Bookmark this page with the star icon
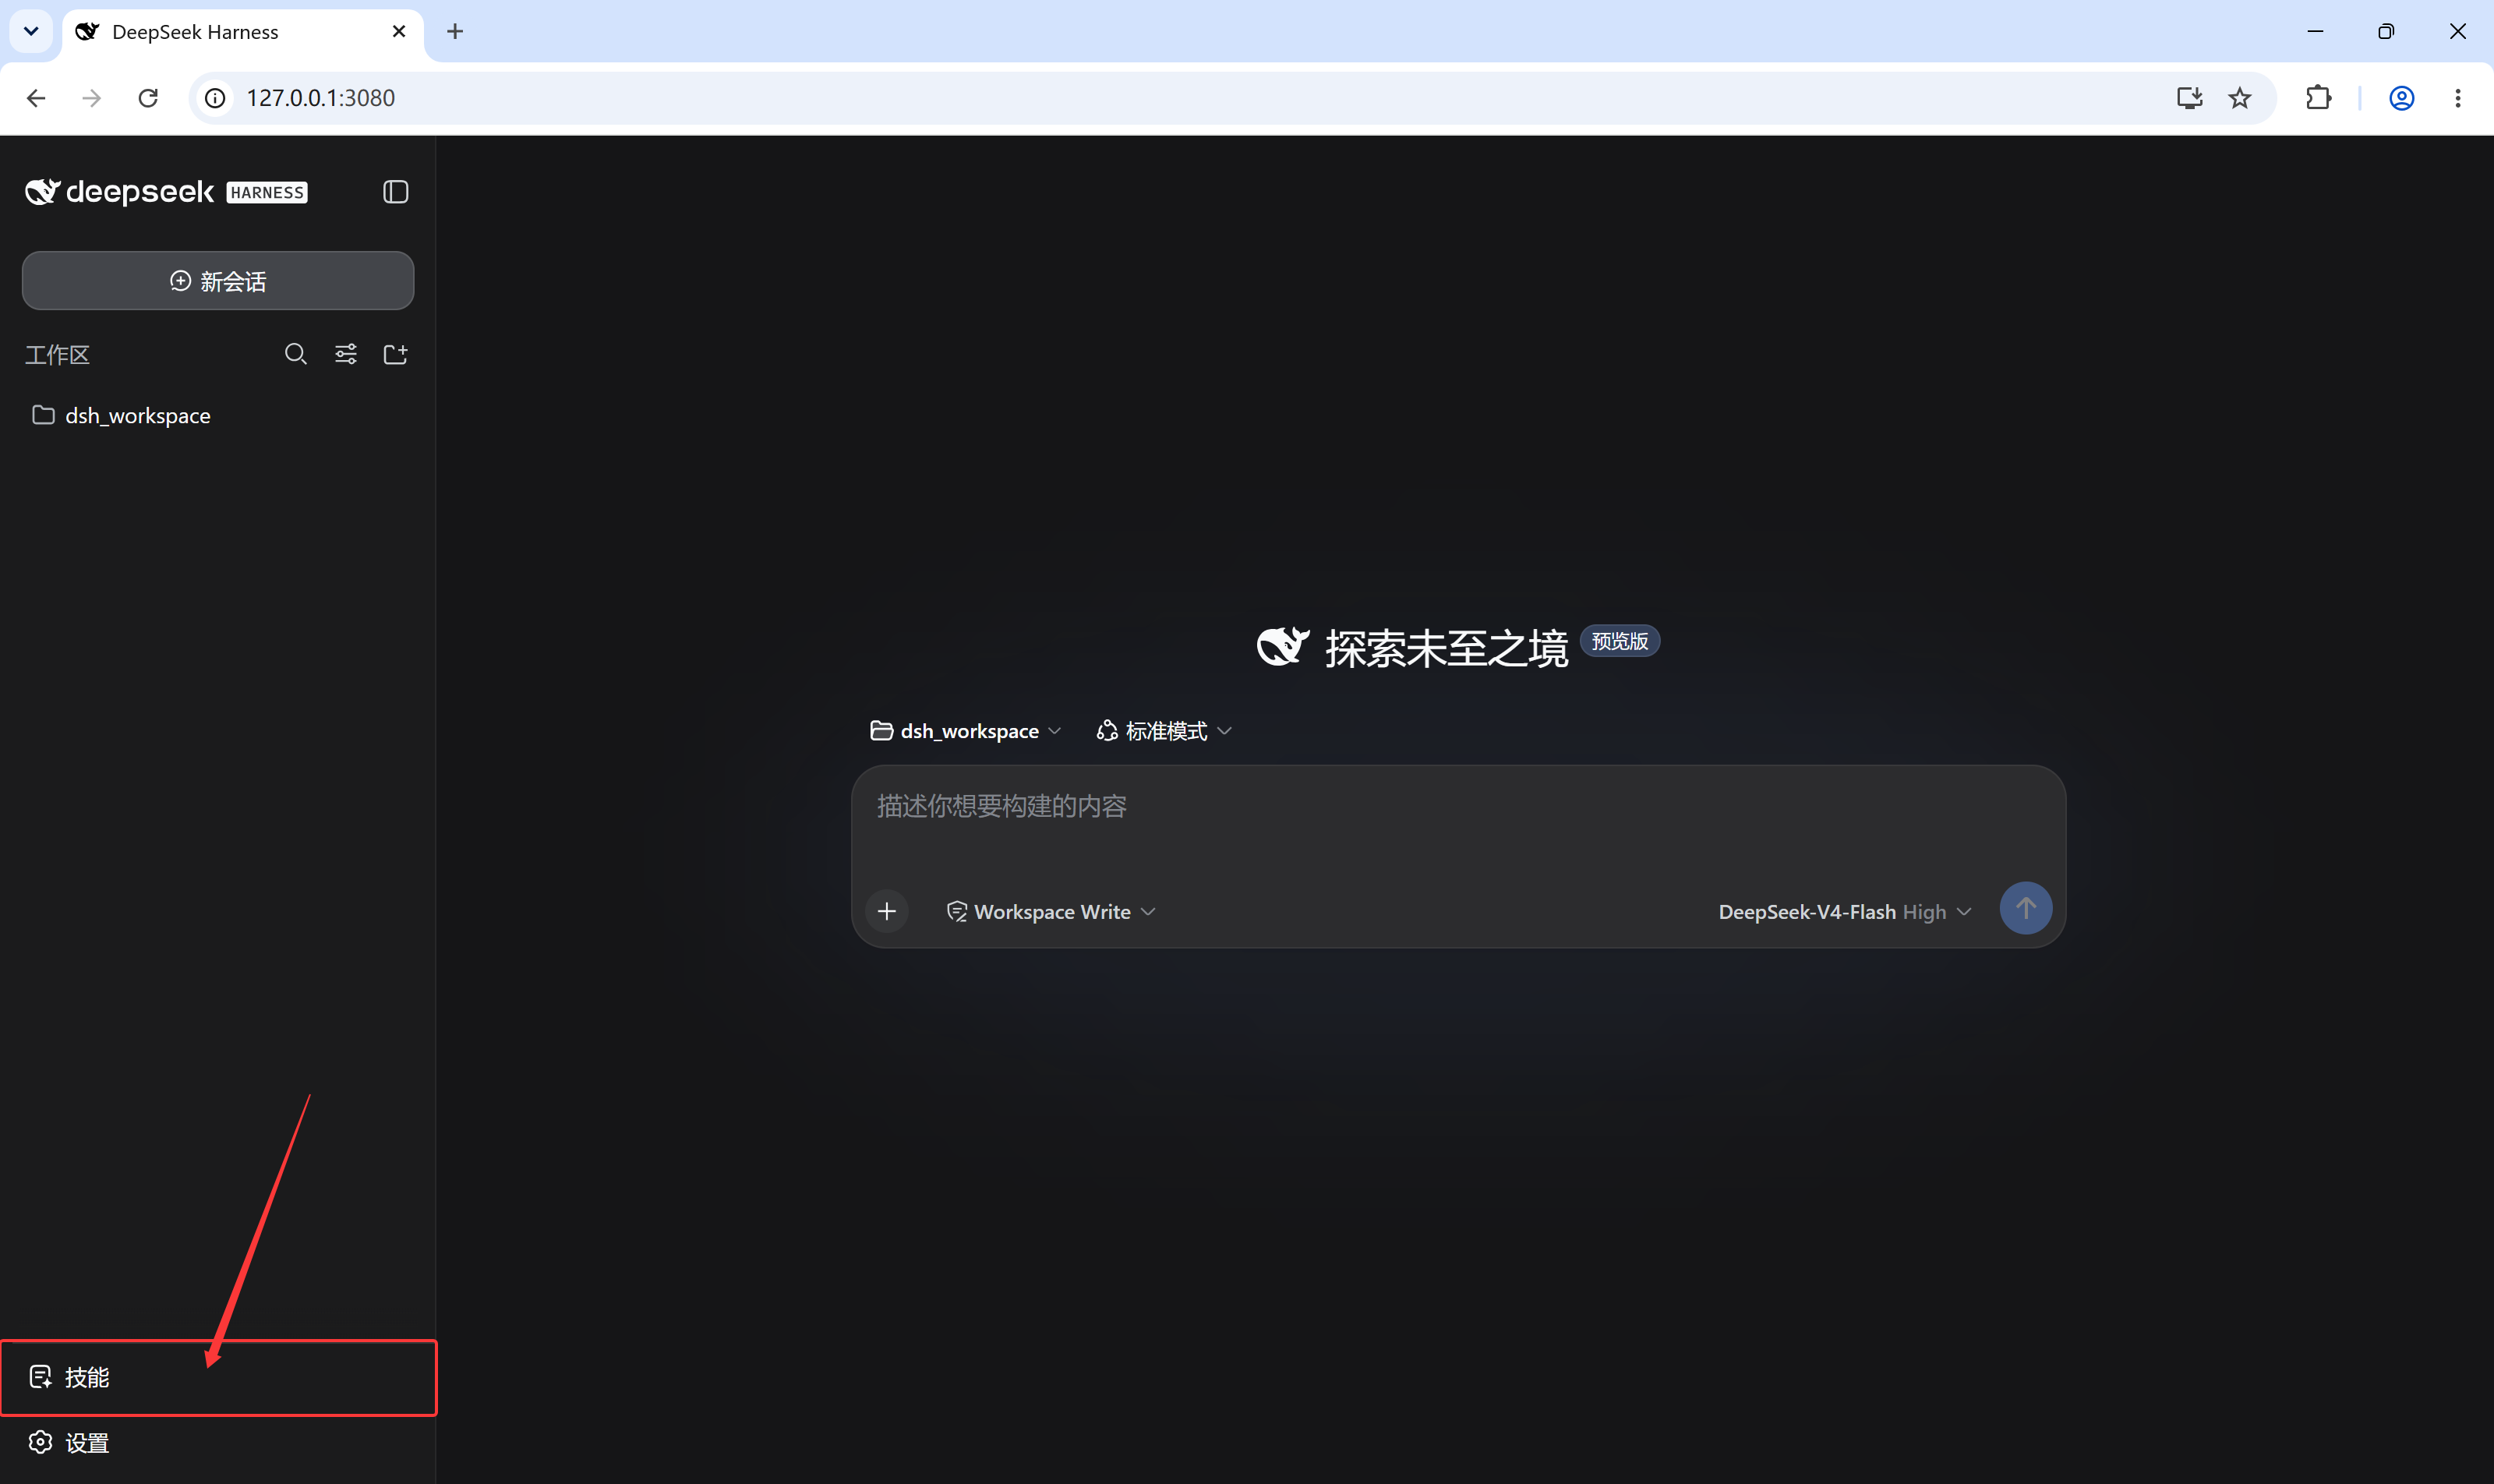Screen dimensions: 2494x1484 (x=2240, y=98)
